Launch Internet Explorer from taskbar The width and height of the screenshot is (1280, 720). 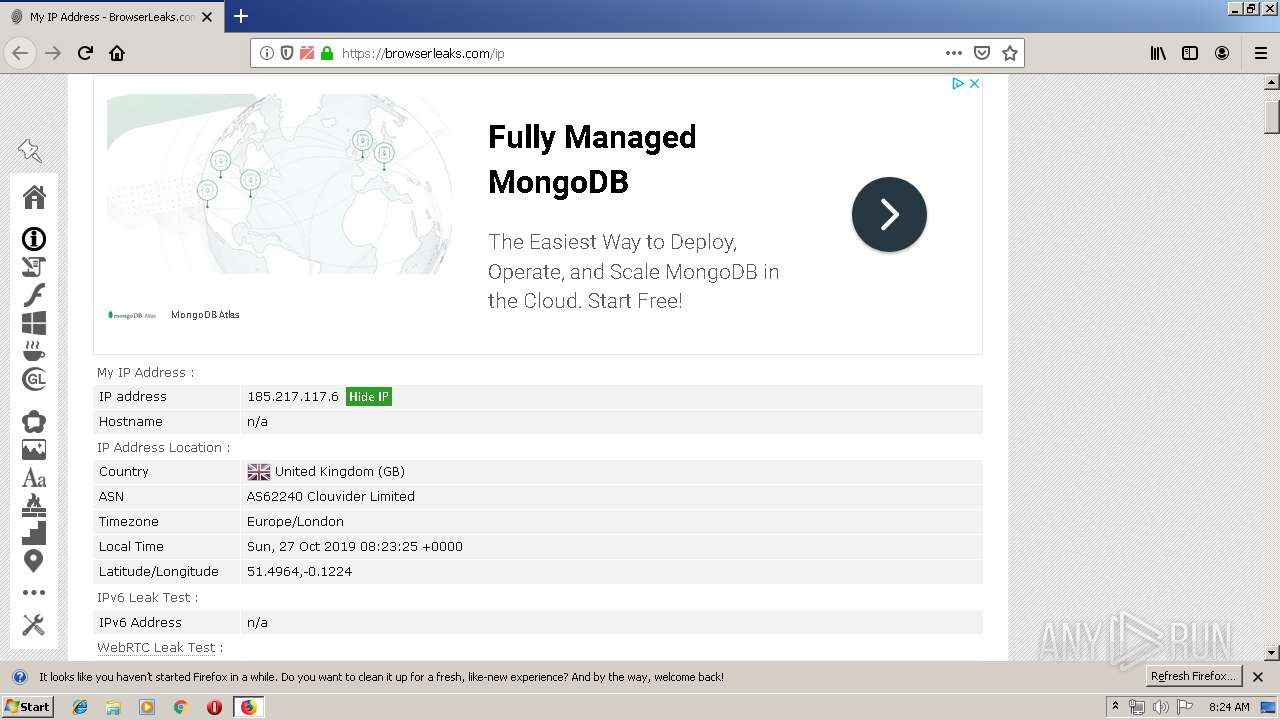[80, 707]
